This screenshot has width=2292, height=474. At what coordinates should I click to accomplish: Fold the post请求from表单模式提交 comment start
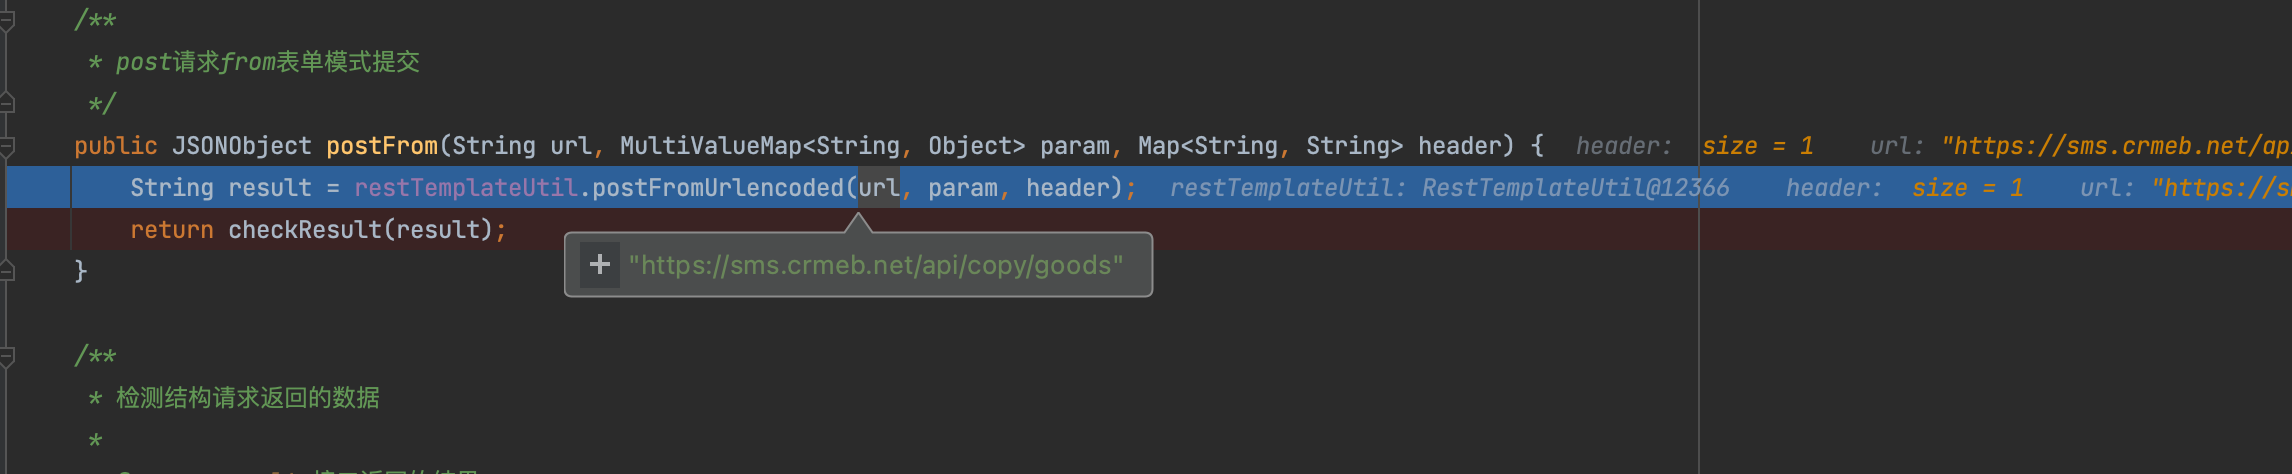7,19
